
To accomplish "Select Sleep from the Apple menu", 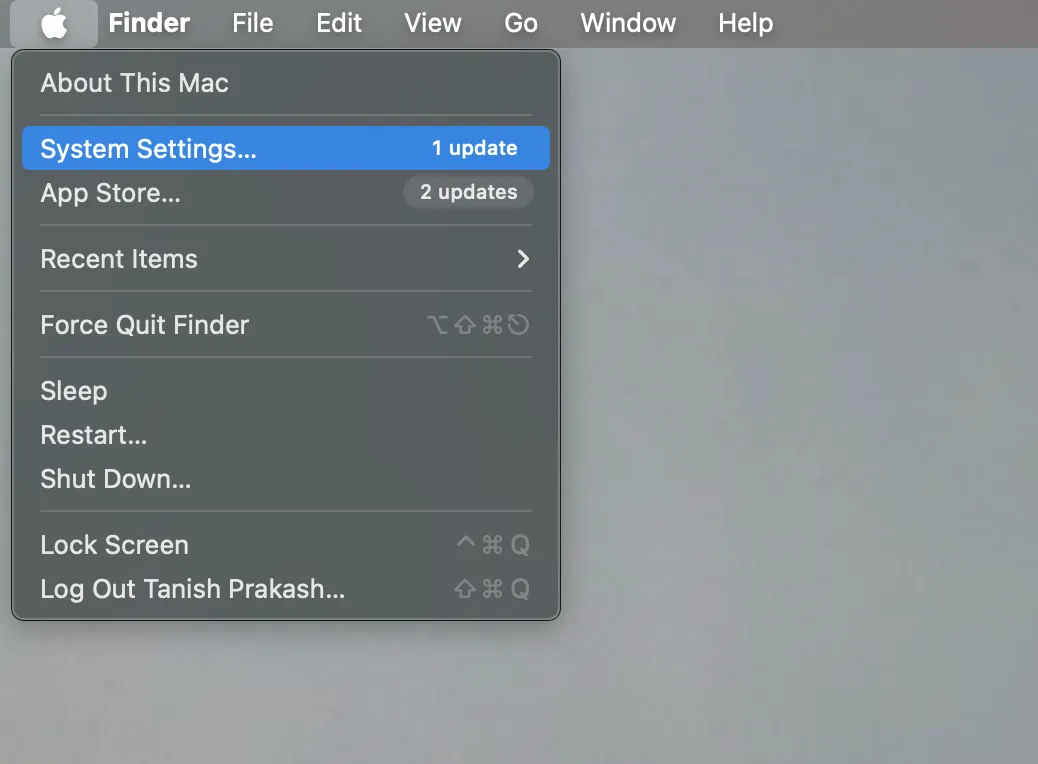I will click(x=286, y=391).
